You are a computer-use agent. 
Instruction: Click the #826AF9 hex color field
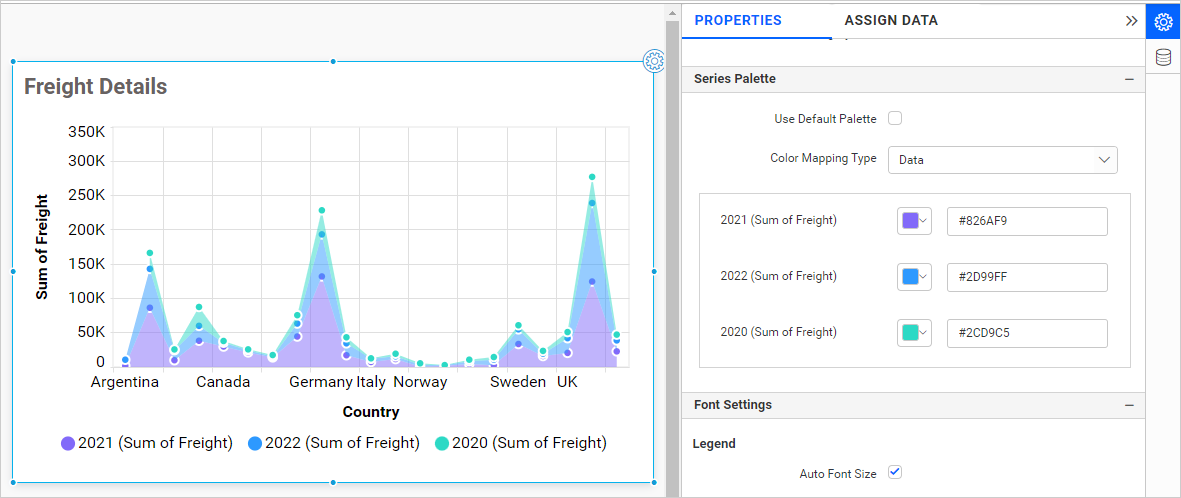point(1026,221)
